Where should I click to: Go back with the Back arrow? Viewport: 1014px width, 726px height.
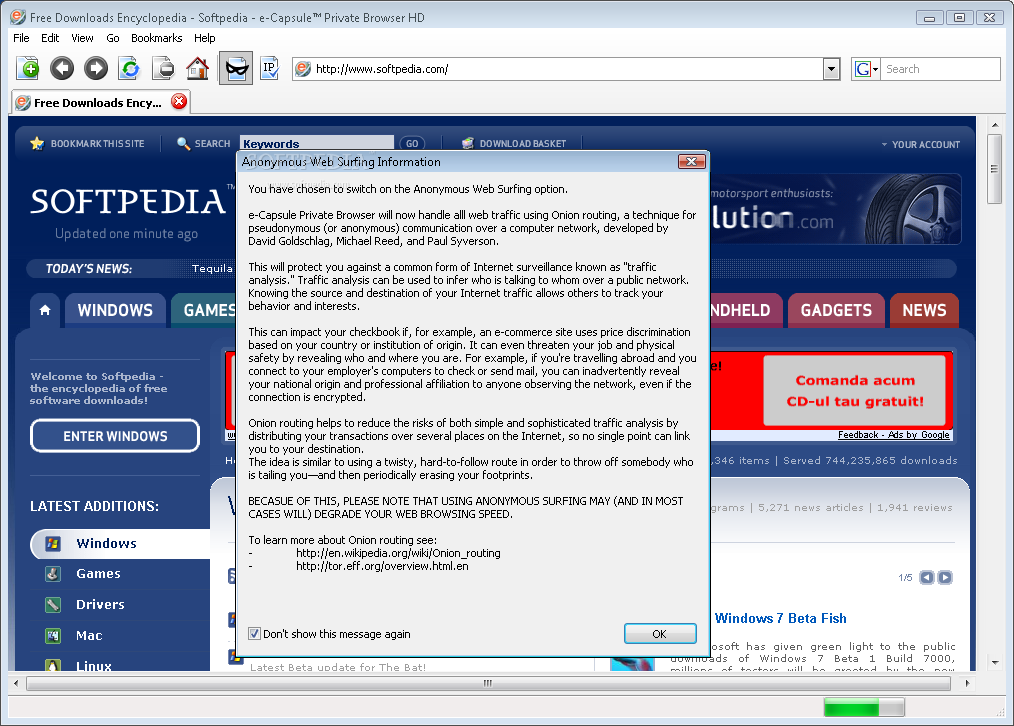coord(62,68)
